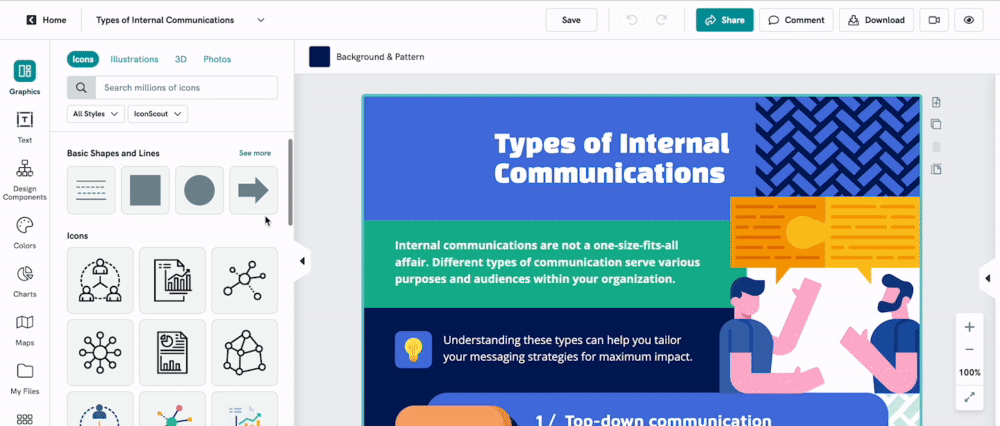This screenshot has height=426, width=1000.
Task: Expand the document title dropdown chevron
Action: 261,20
